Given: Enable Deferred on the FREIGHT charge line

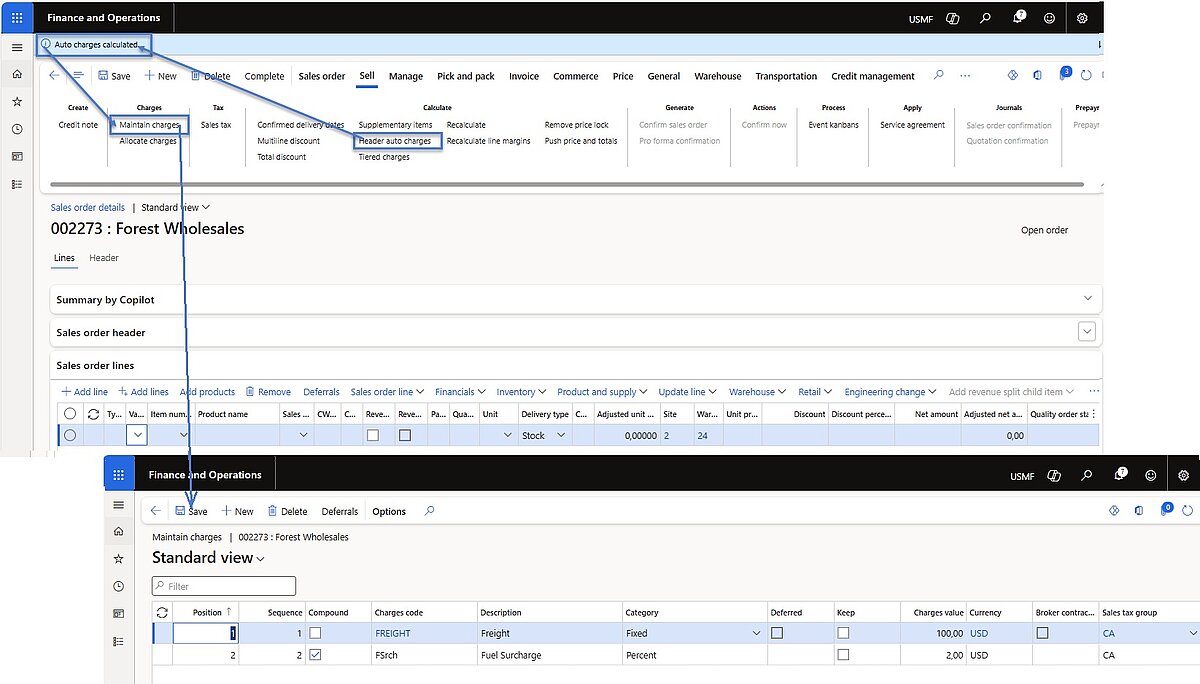Looking at the screenshot, I should [776, 633].
